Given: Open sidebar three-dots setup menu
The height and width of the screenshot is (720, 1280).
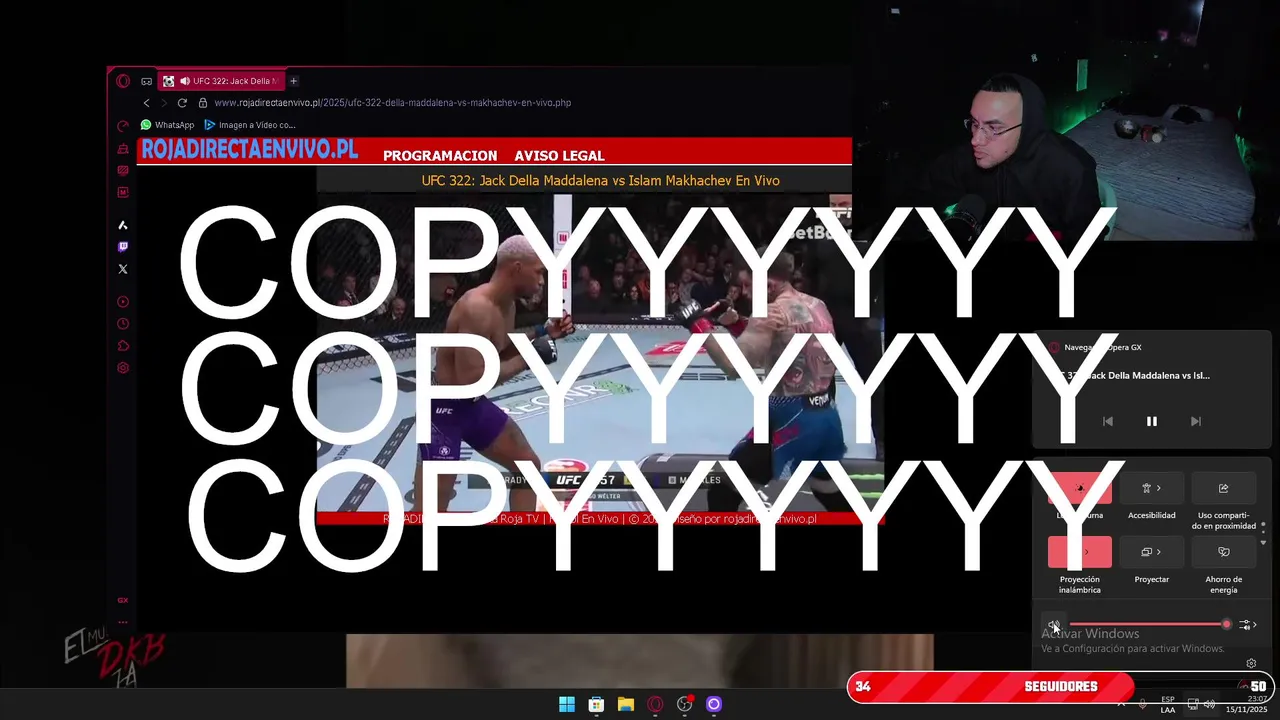Looking at the screenshot, I should (123, 622).
